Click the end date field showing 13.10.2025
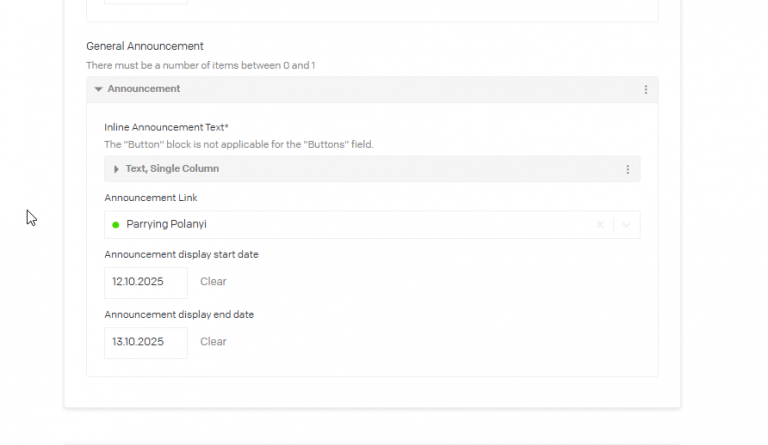The width and height of the screenshot is (768, 445). coord(145,342)
